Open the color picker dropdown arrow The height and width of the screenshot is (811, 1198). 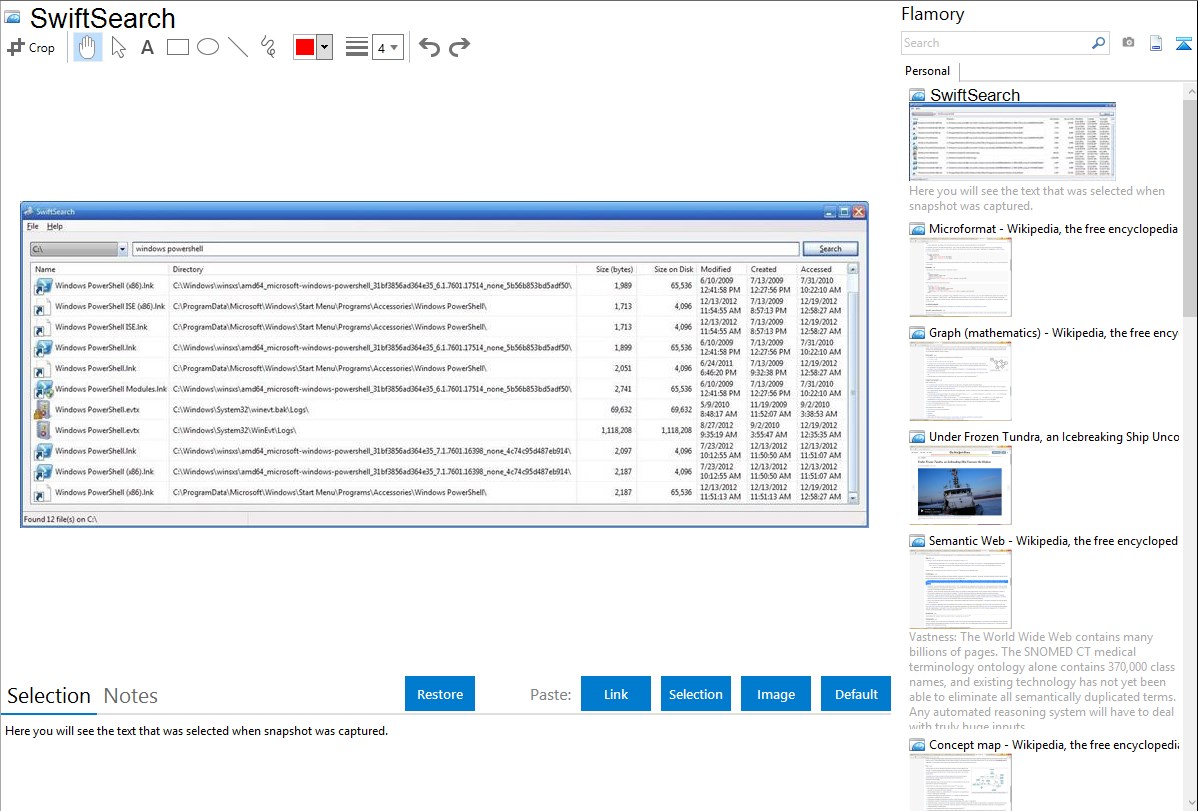coord(324,48)
